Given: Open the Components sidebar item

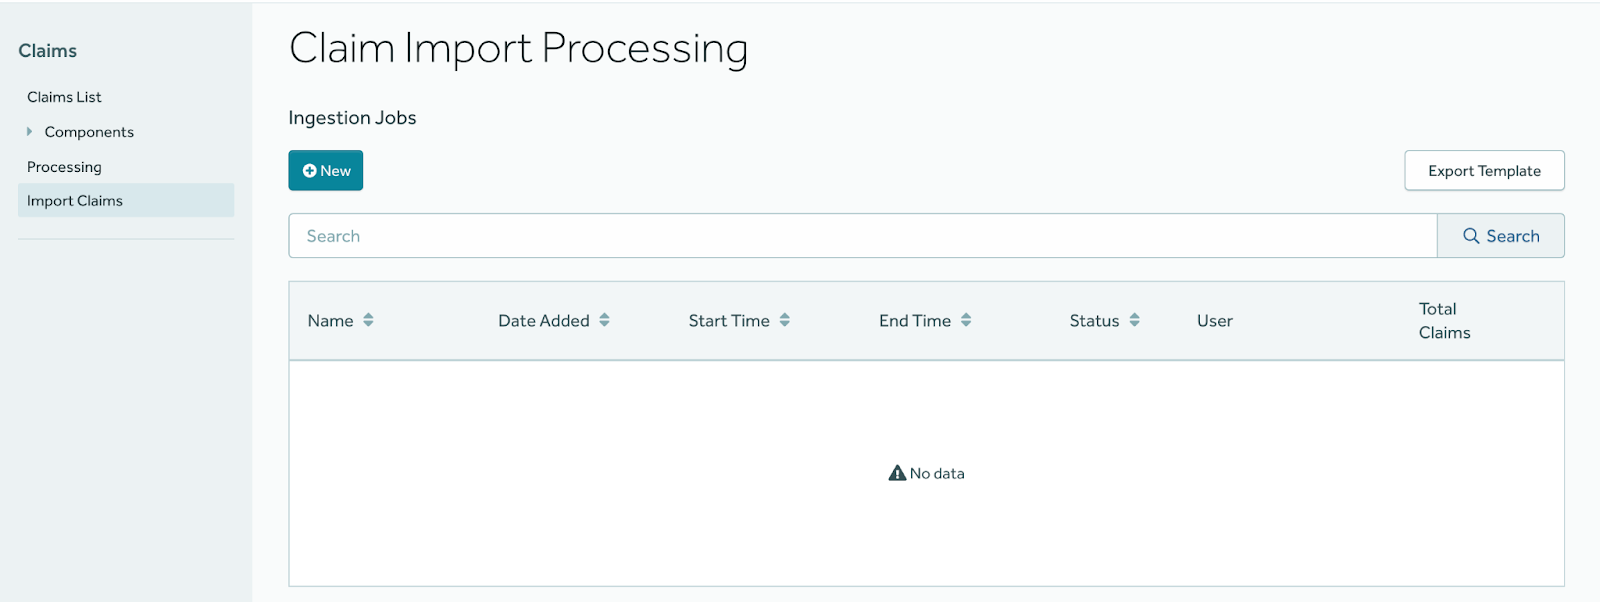Looking at the screenshot, I should [89, 132].
